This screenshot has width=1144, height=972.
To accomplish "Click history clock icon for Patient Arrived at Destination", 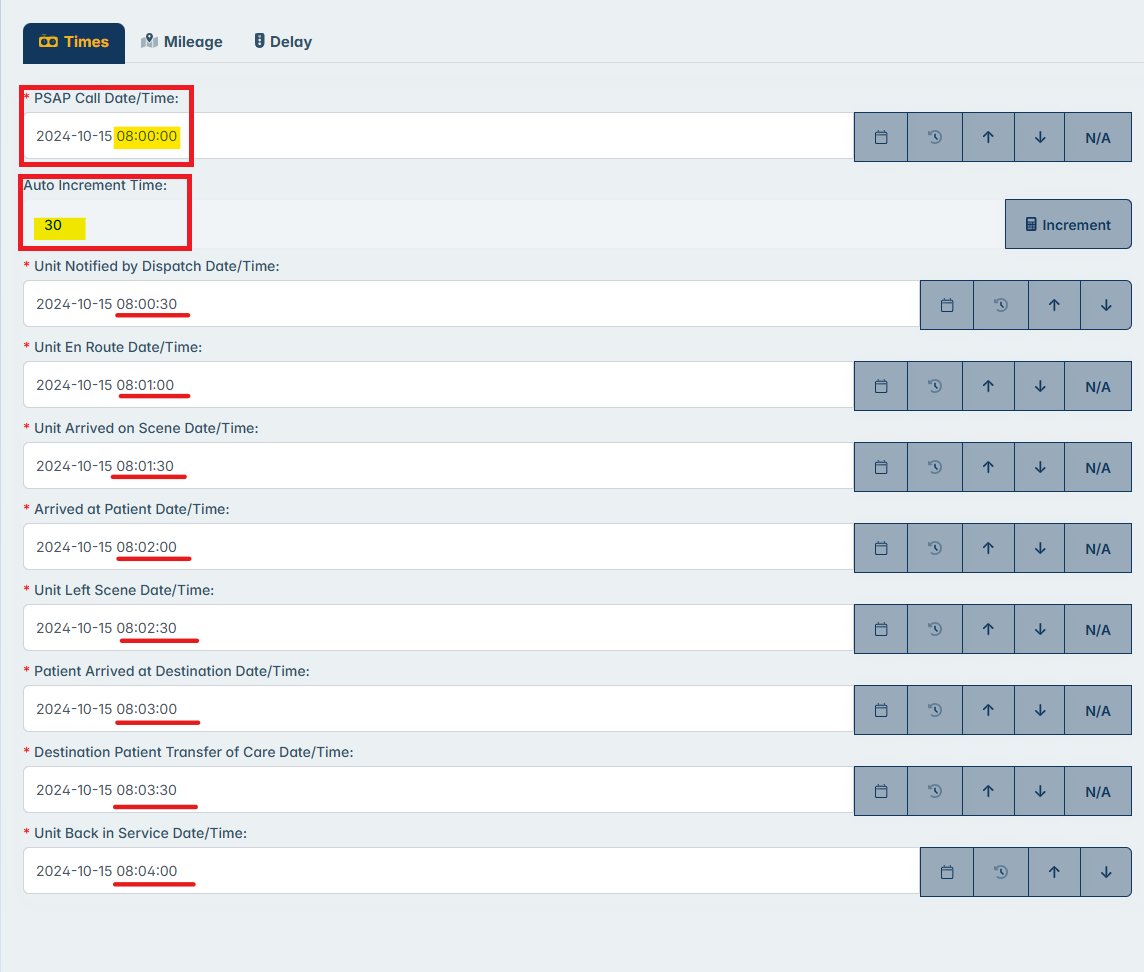I will 935,710.
